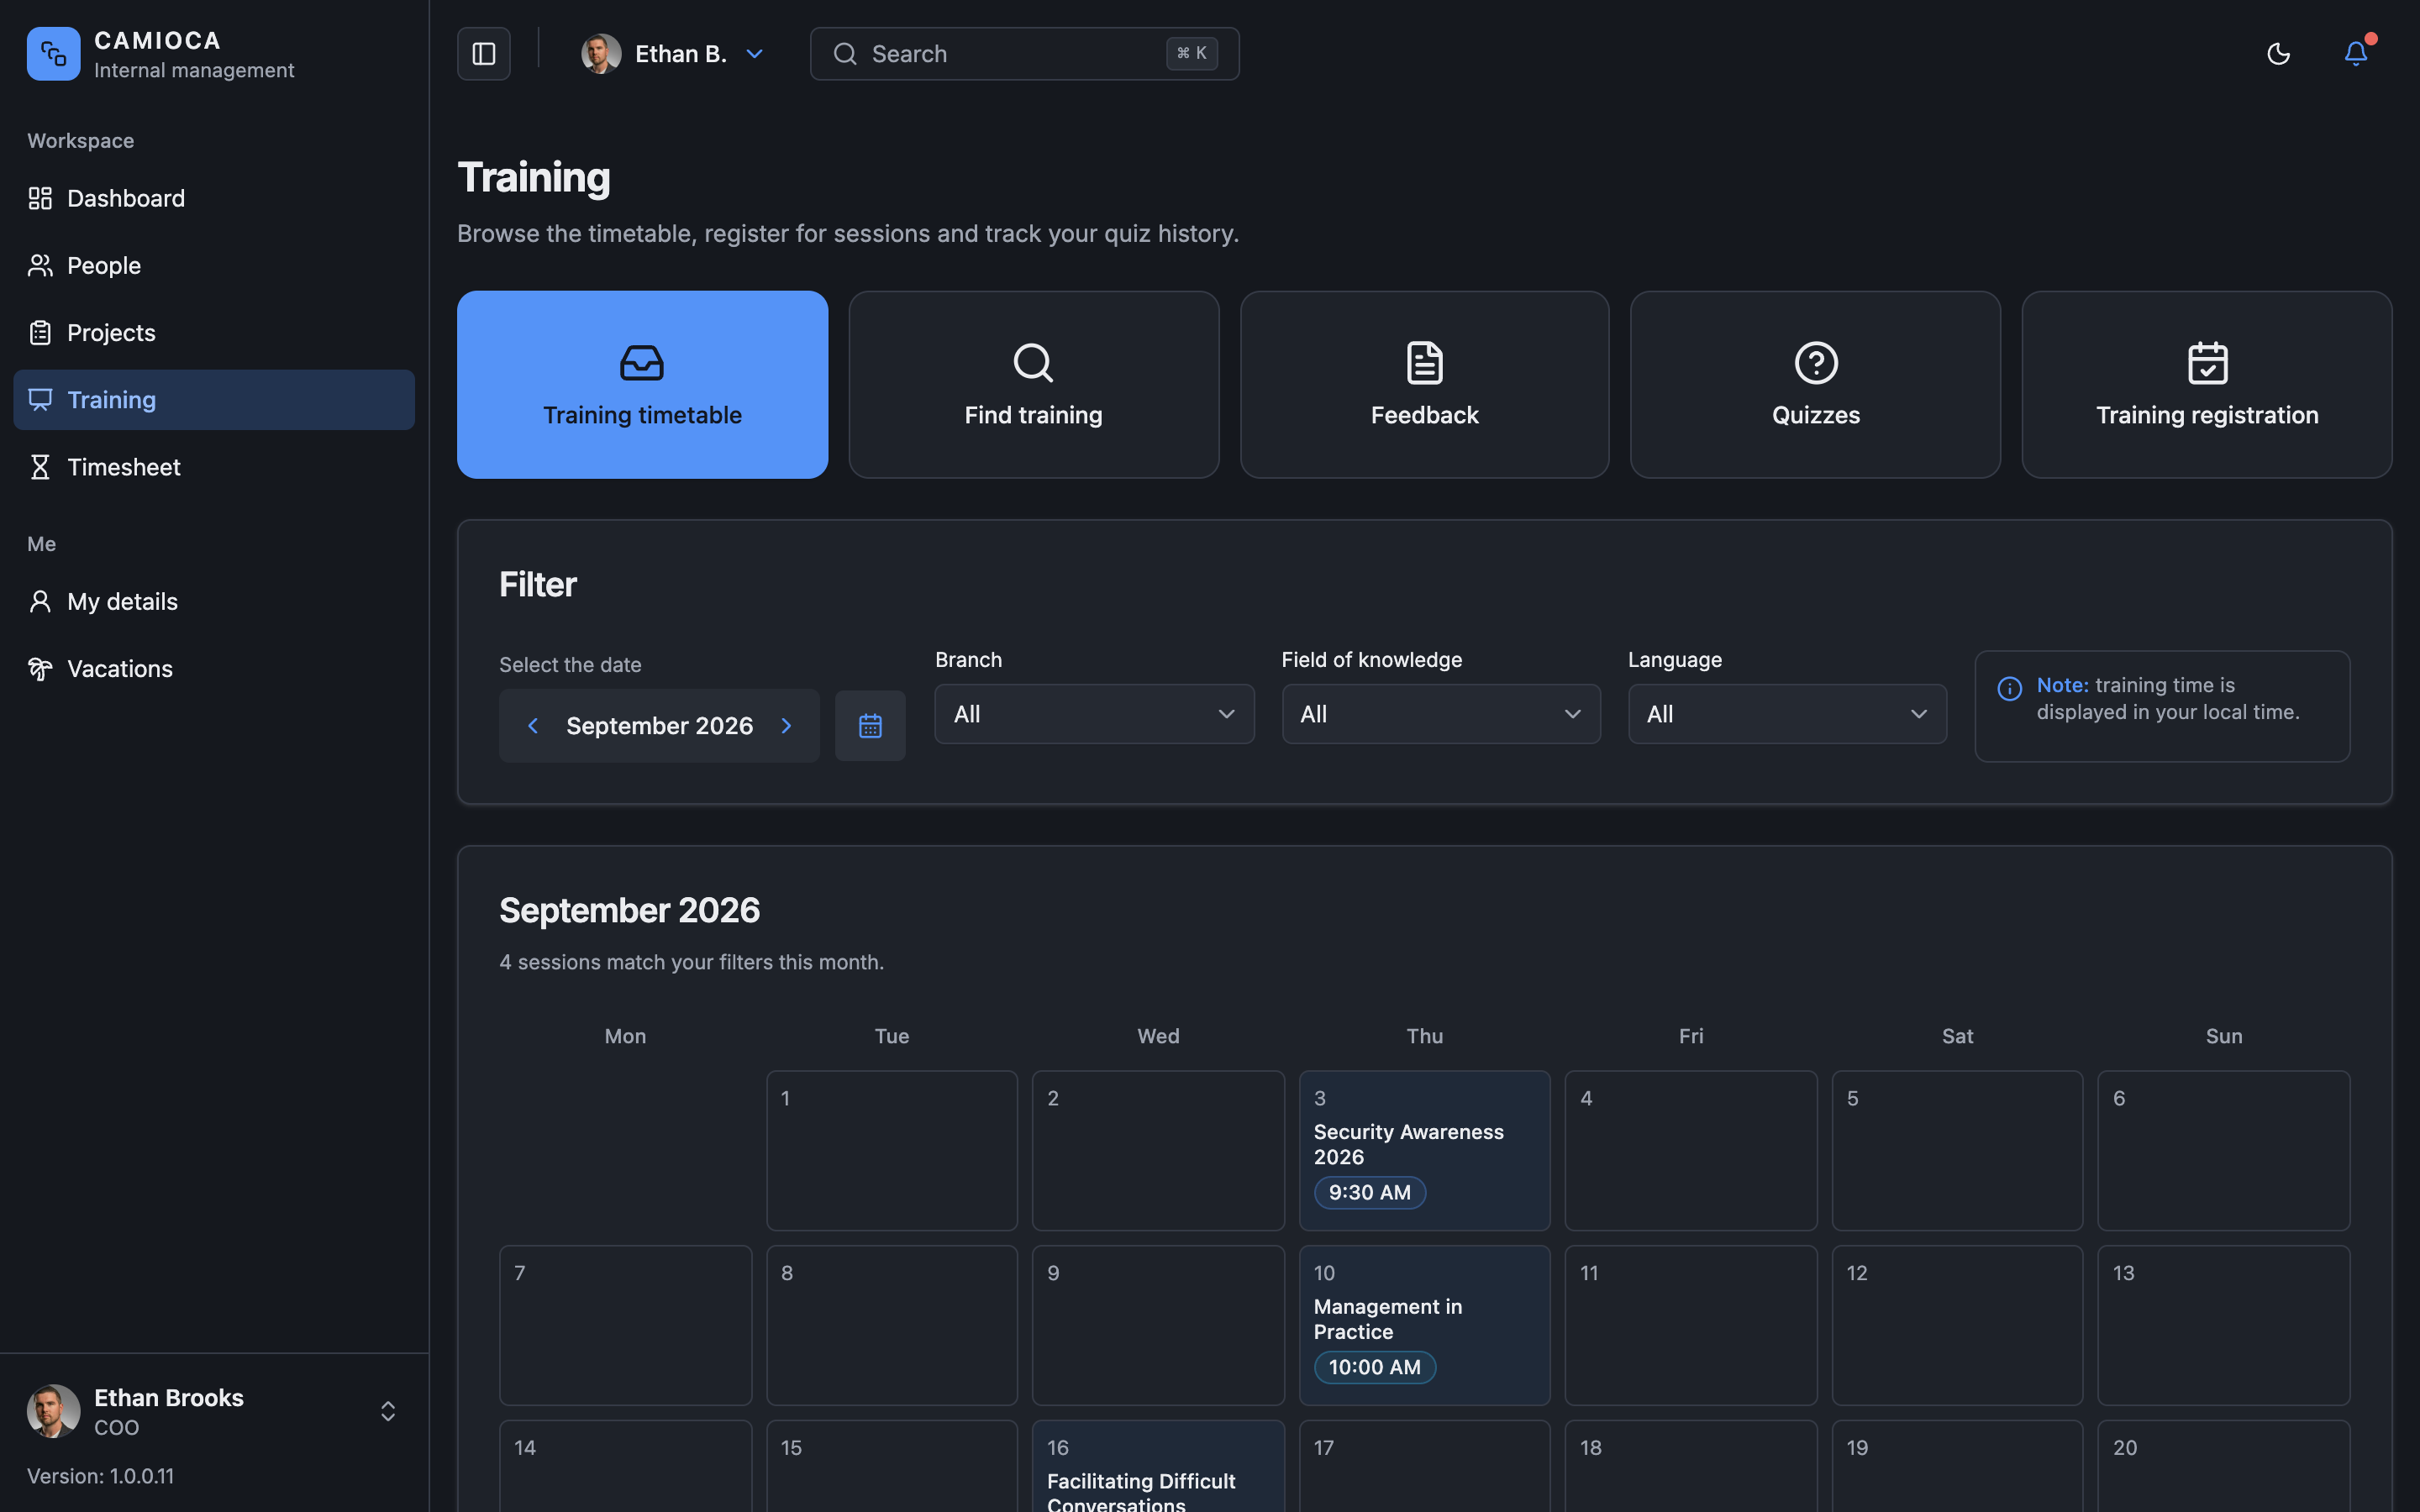Select September 7 calendar cell
The height and width of the screenshot is (1512, 2420).
[x=625, y=1325]
